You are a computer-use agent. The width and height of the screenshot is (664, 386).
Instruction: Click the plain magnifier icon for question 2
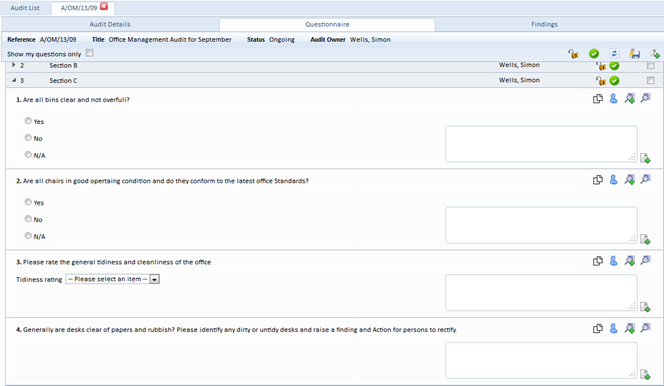pos(645,179)
